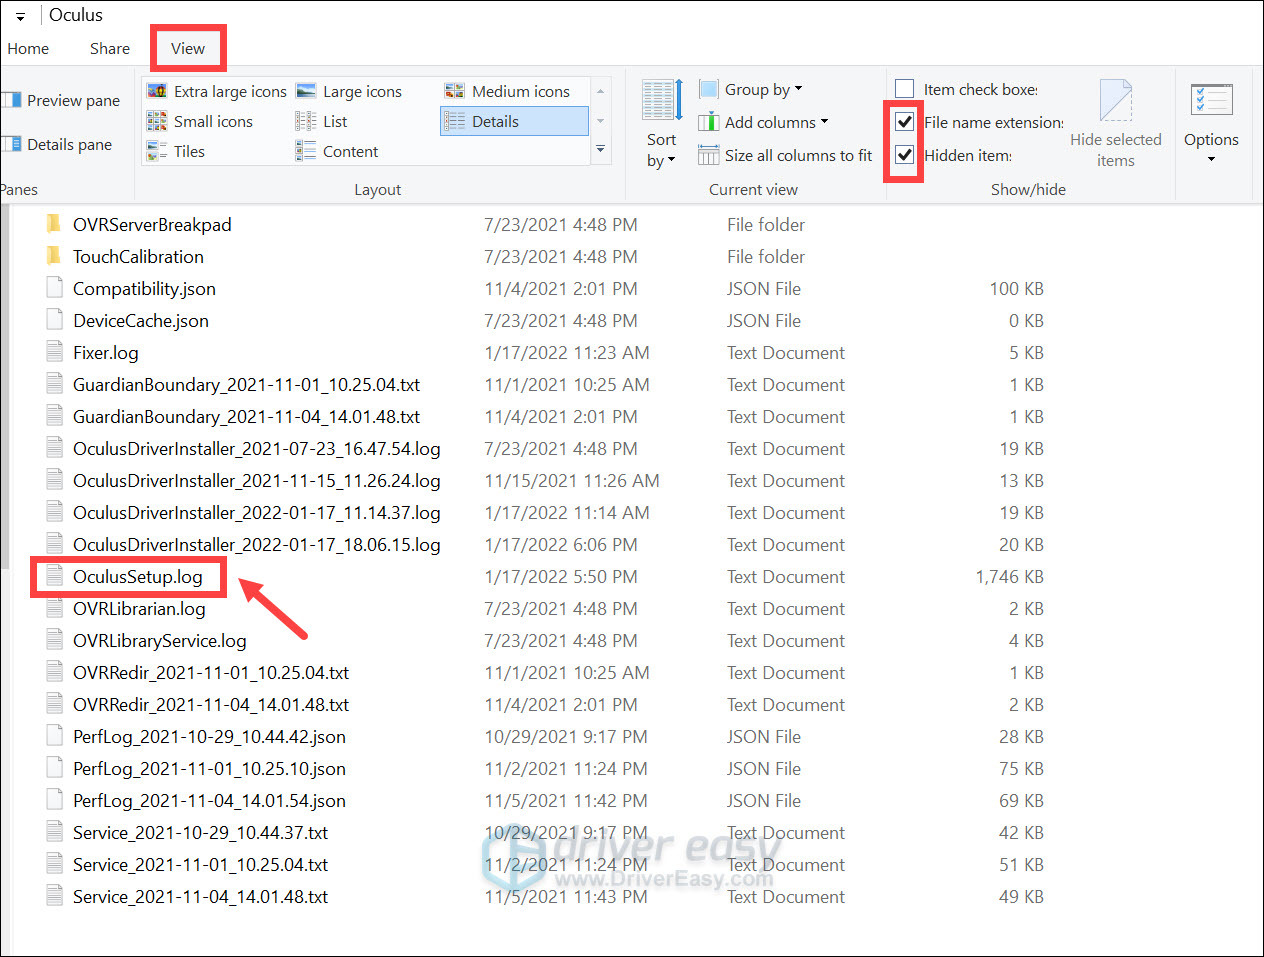
Task: Select OVRRedir_2021-11-04_14.01.48.txt file
Action: (x=211, y=704)
